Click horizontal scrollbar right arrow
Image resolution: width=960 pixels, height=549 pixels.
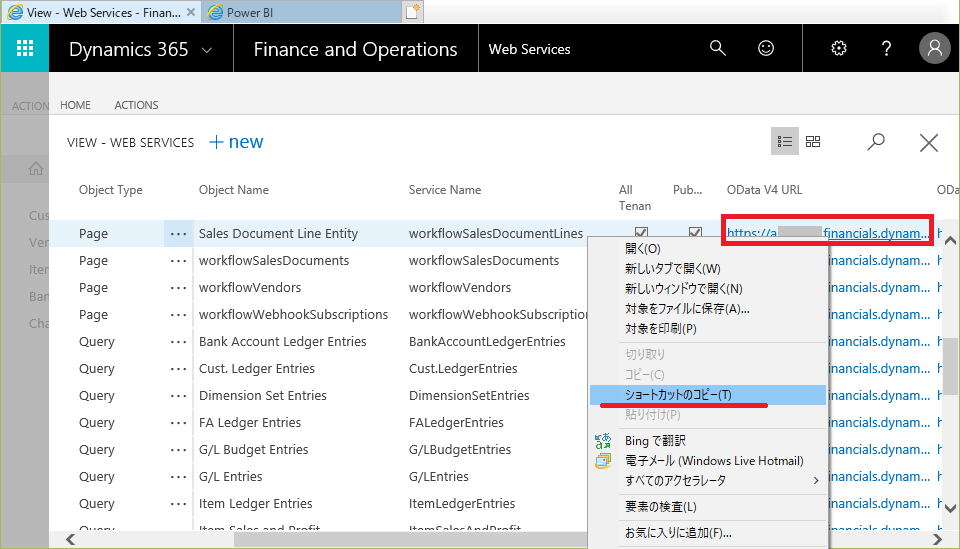coord(937,539)
